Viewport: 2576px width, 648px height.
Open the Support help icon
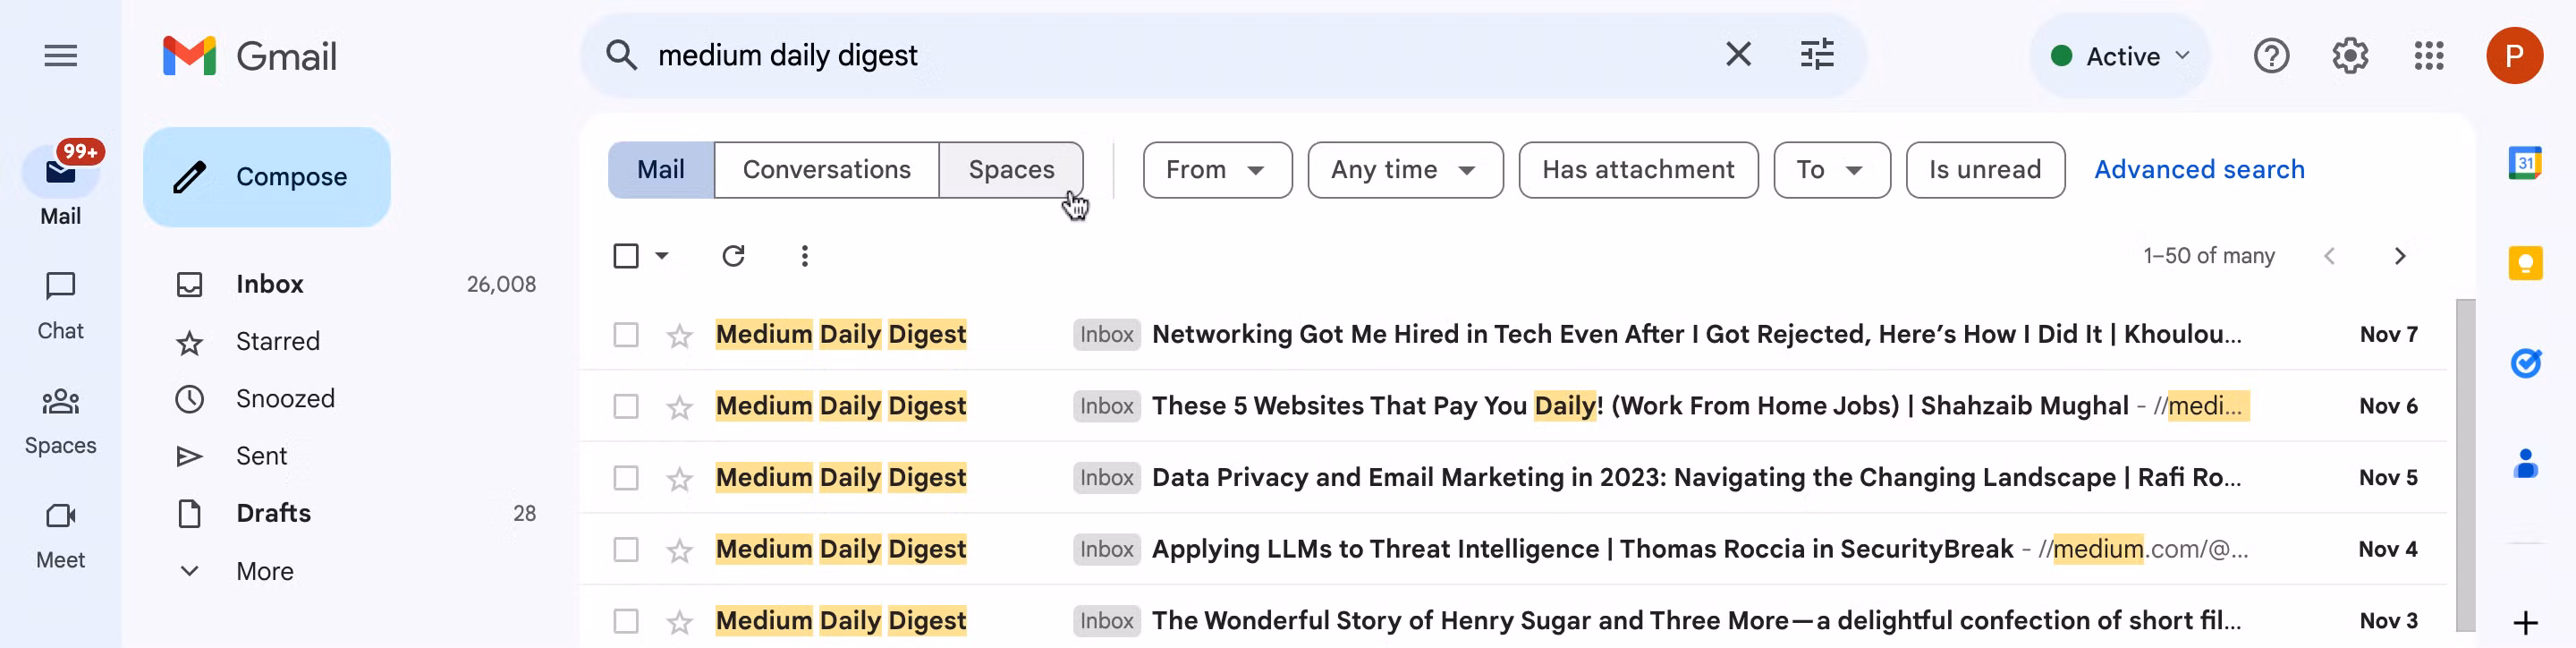point(2271,56)
